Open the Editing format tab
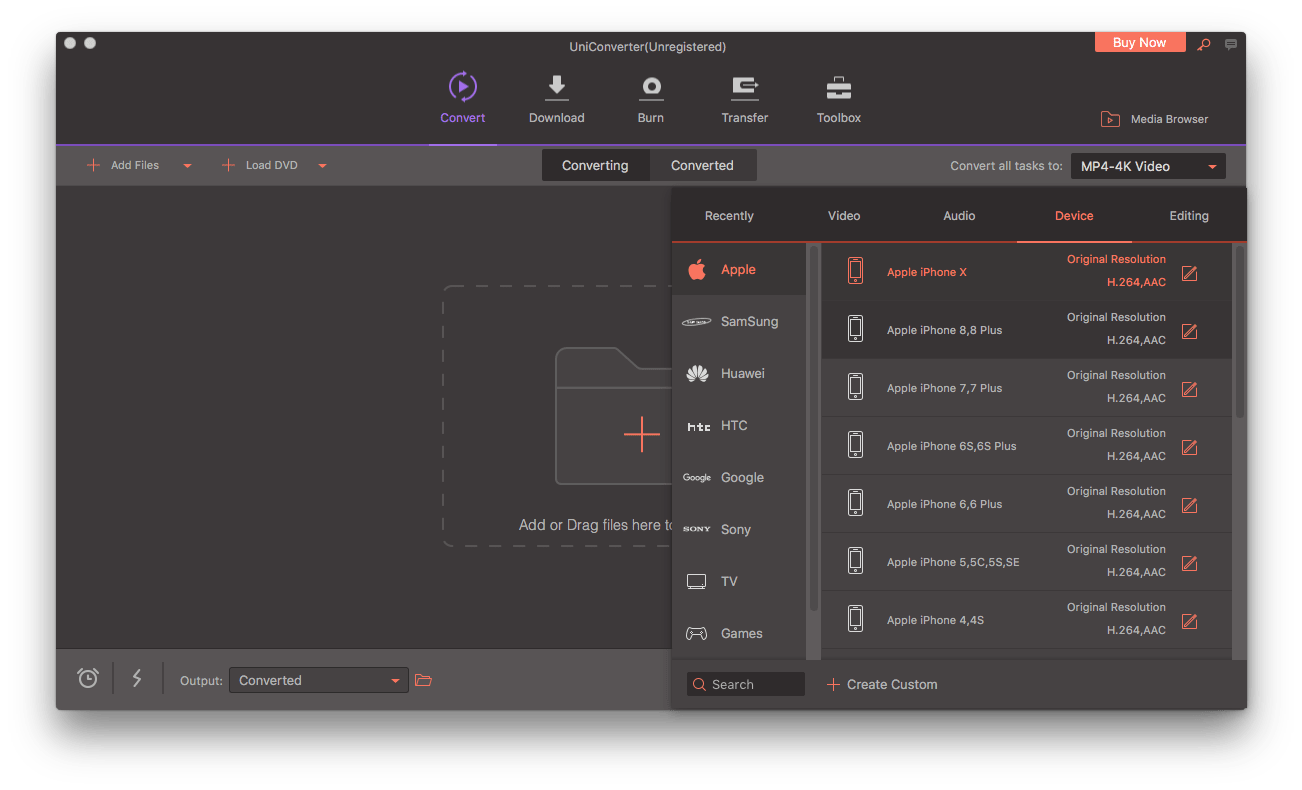Screen dimensions: 1302x790 [x=1189, y=216]
